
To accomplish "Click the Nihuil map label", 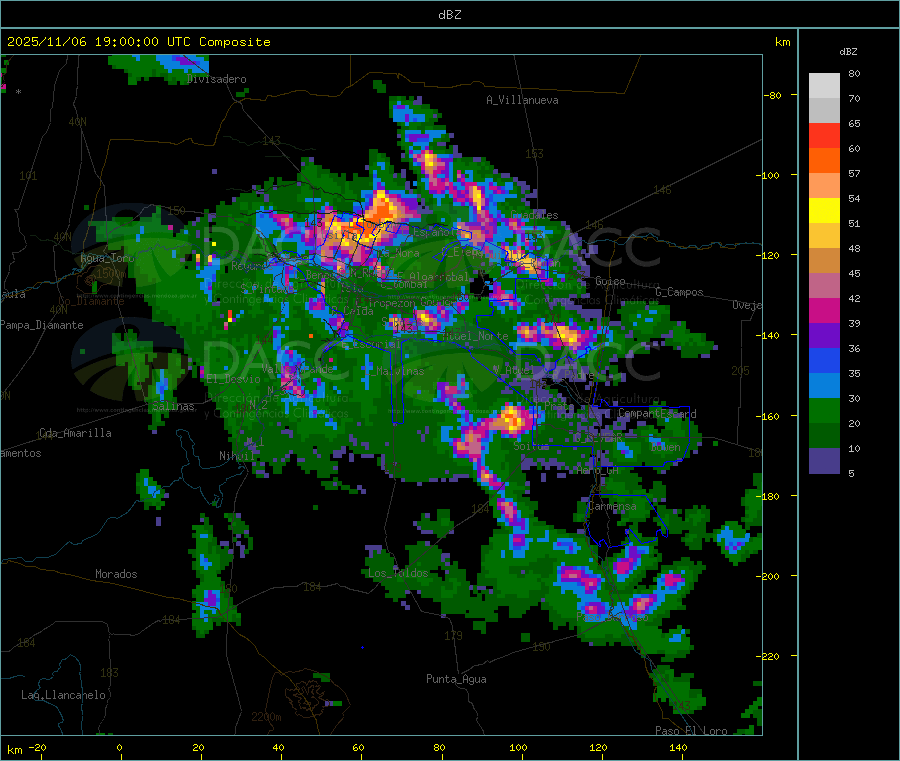I will 236,456.
